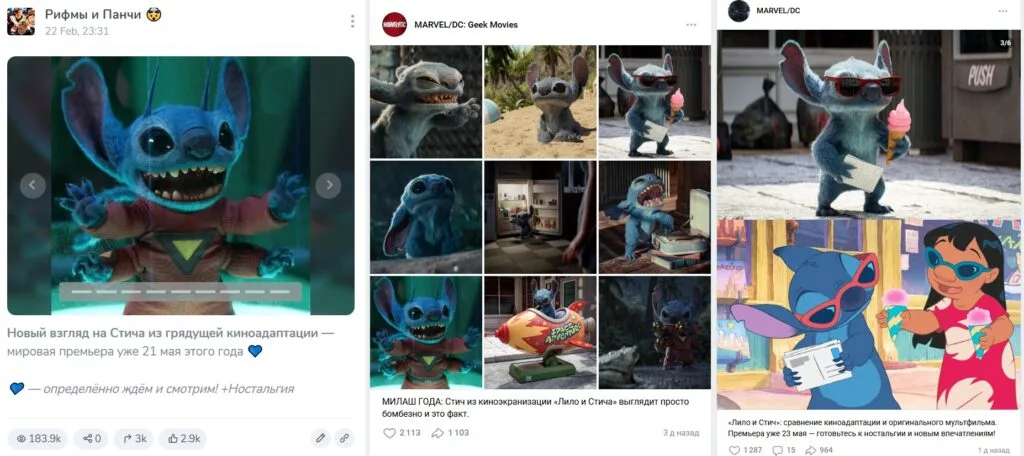Open the grid thumbnail of Stitch in red suit
The height and width of the screenshot is (456, 1024).
(x=426, y=333)
